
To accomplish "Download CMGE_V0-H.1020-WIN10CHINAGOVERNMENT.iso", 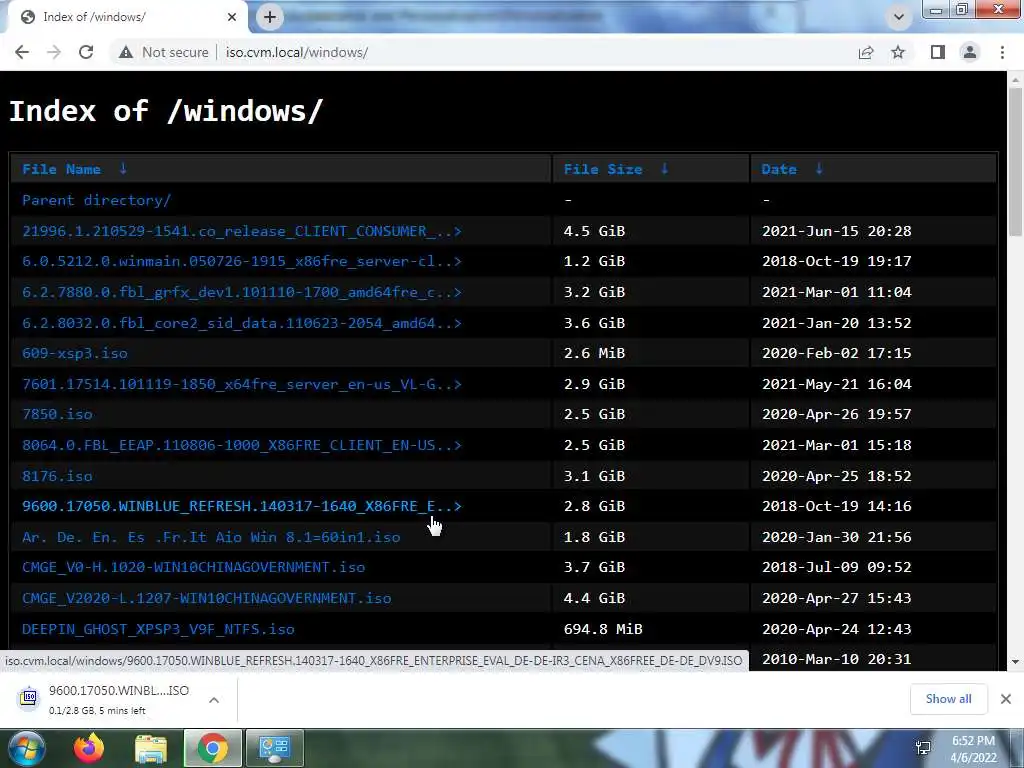I will click(x=193, y=567).
